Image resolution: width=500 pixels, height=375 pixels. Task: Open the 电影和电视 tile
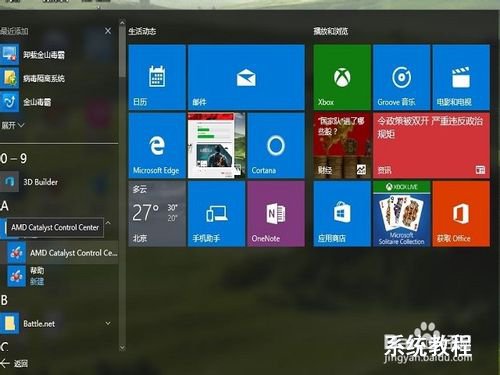click(x=461, y=77)
